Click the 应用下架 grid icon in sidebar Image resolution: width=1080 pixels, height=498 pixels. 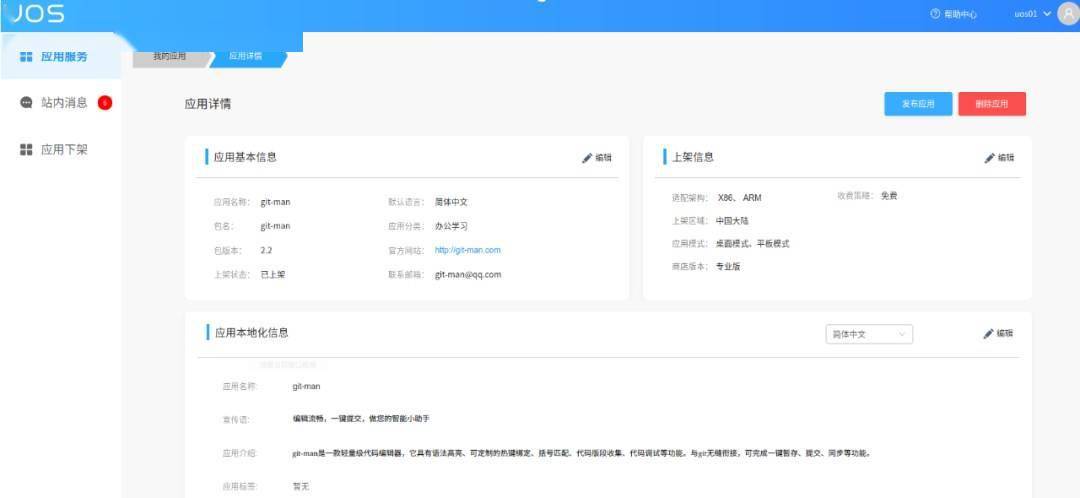pyautogui.click(x=27, y=150)
